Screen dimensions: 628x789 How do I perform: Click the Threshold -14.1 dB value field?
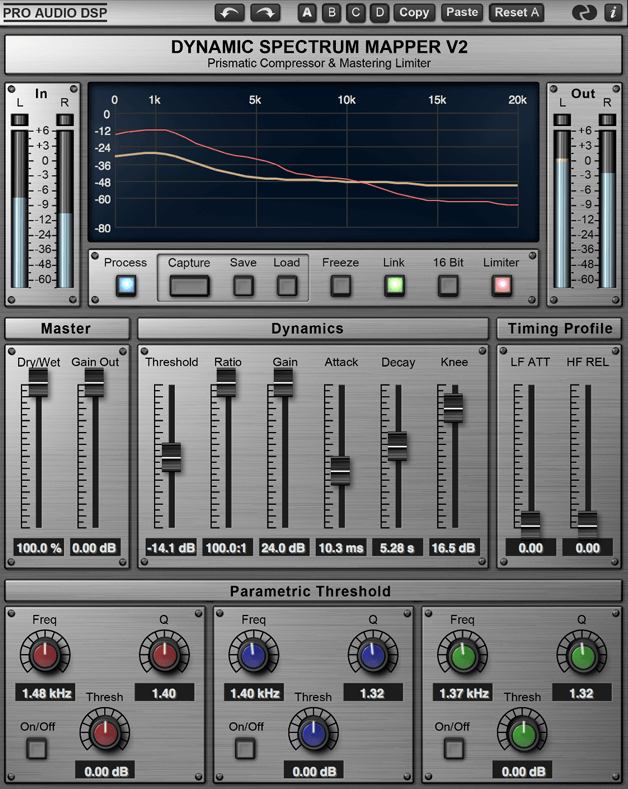171,548
